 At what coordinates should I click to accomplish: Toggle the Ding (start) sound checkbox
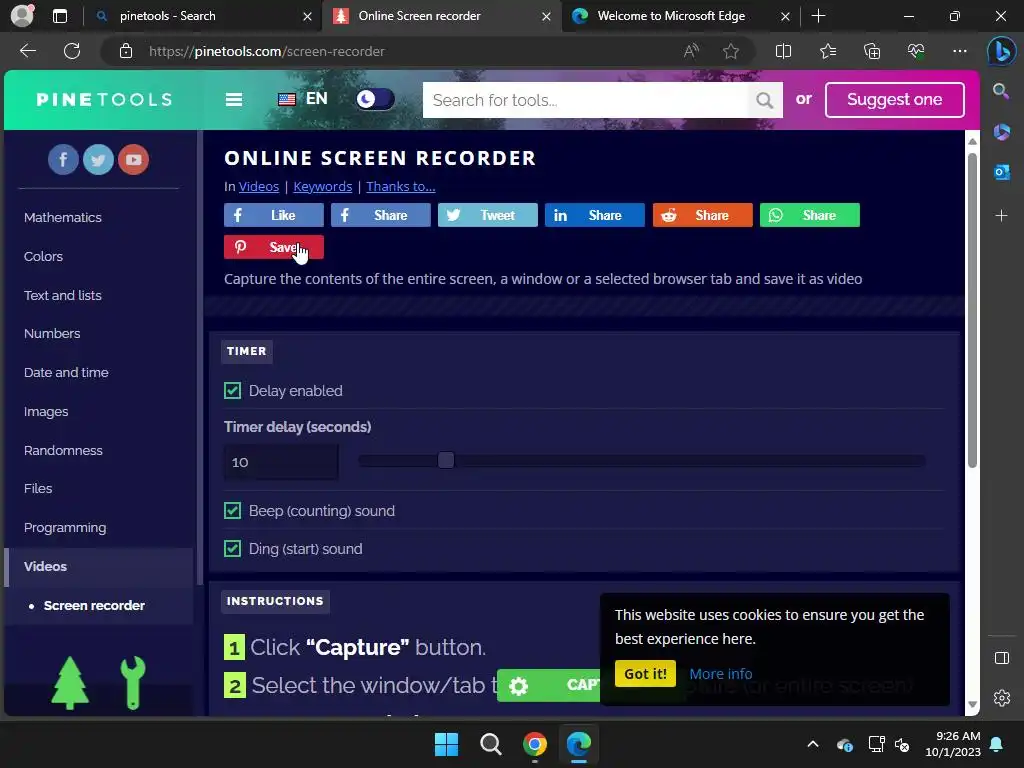[232, 549]
